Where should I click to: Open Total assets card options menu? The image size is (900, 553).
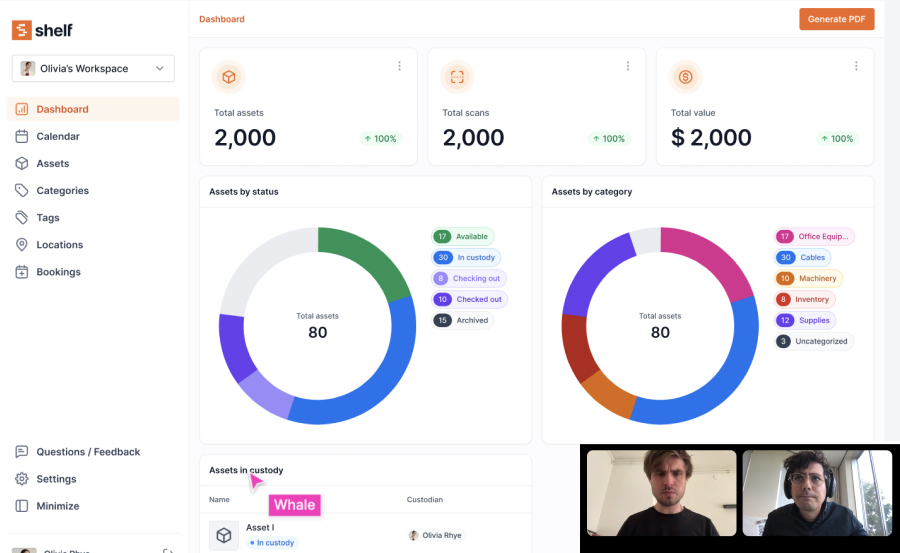coord(399,66)
